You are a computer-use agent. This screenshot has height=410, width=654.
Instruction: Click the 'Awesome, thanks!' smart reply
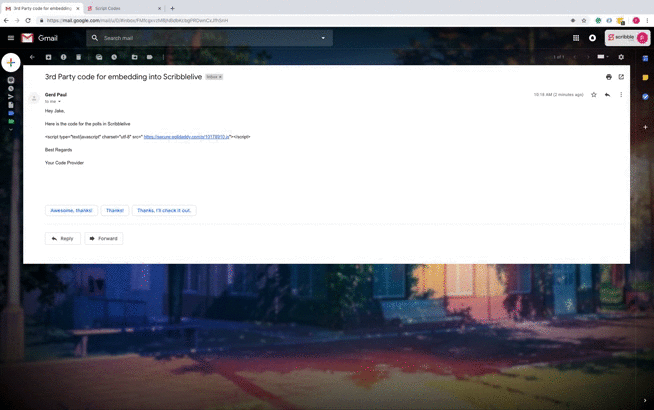click(x=71, y=210)
